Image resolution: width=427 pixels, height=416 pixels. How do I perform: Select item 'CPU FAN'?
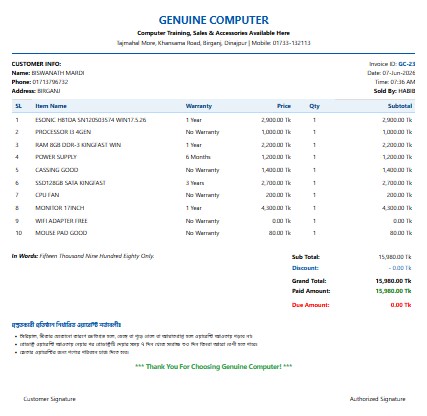coord(47,195)
